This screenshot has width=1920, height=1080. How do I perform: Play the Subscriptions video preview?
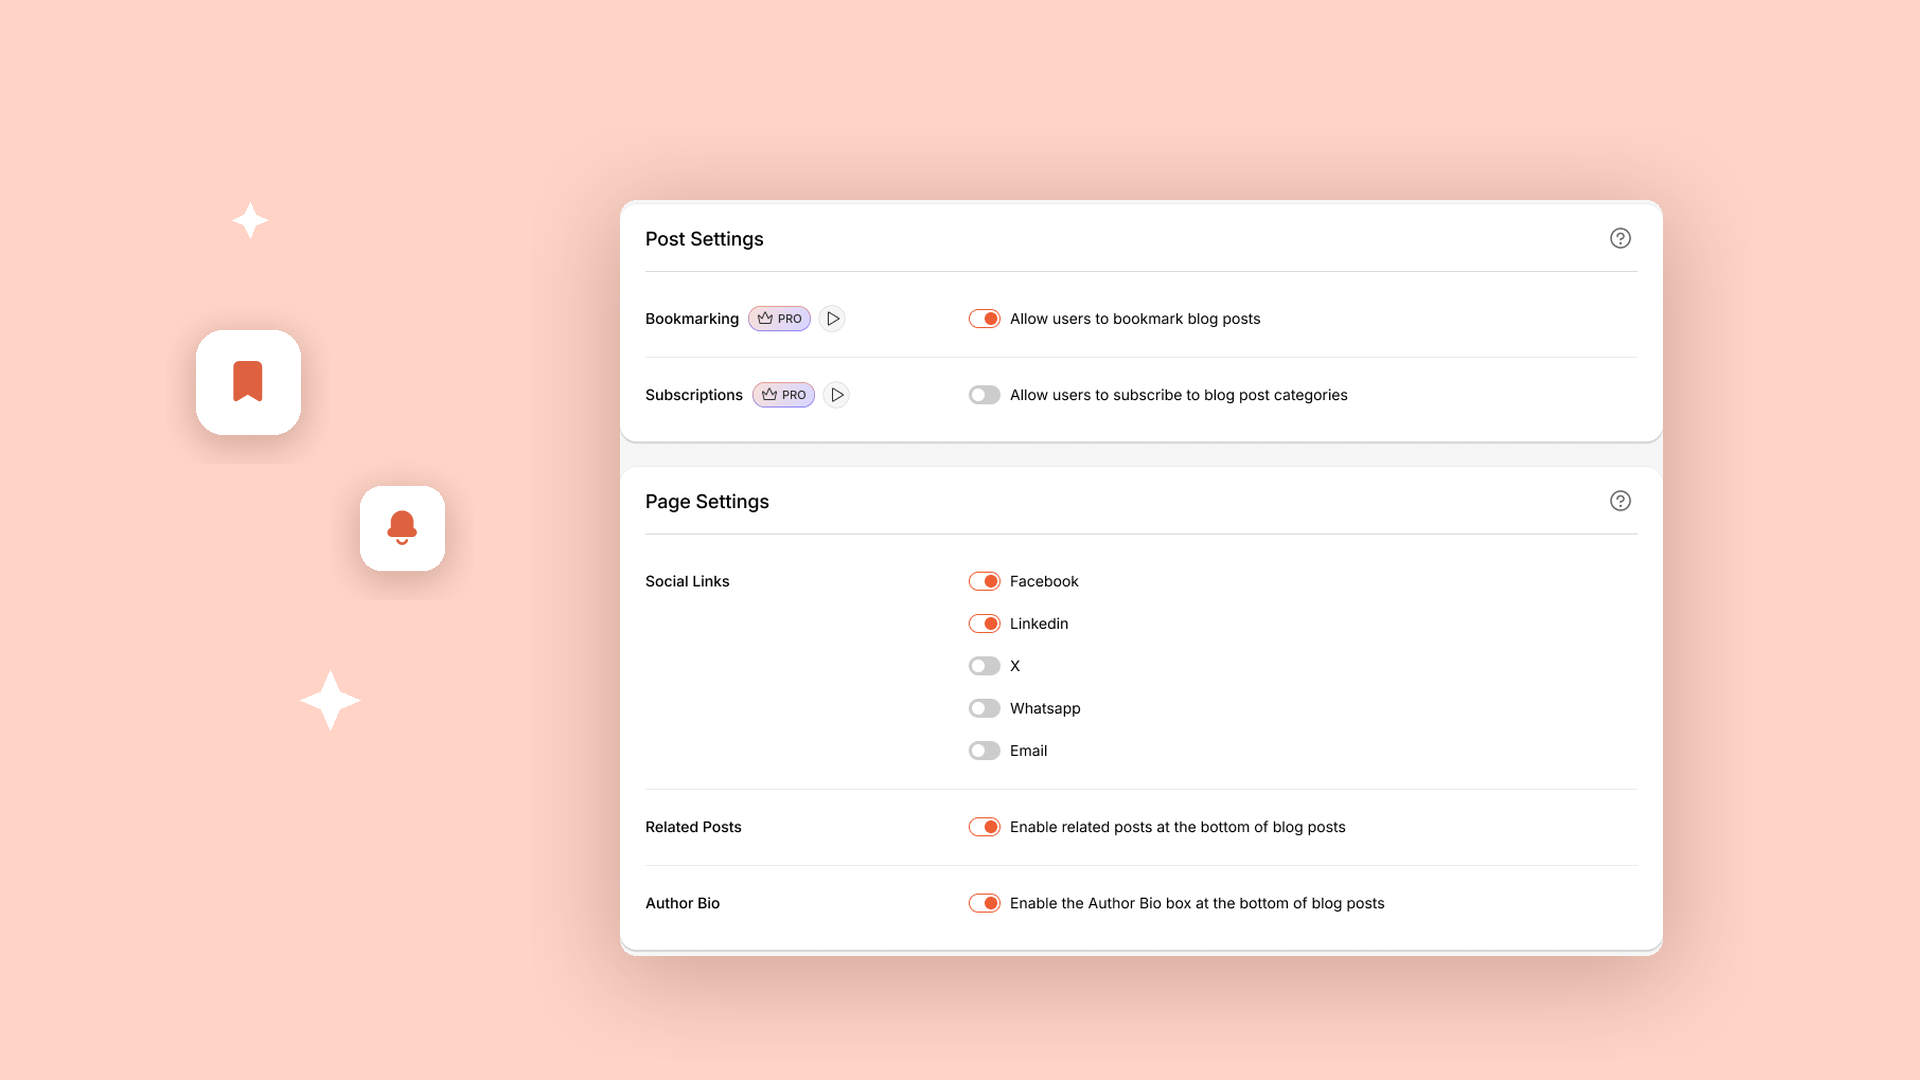coord(836,395)
